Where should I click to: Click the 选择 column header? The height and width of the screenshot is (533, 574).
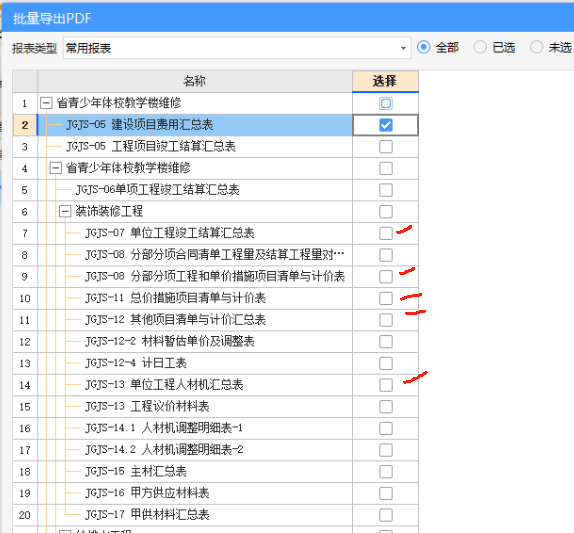[x=385, y=81]
